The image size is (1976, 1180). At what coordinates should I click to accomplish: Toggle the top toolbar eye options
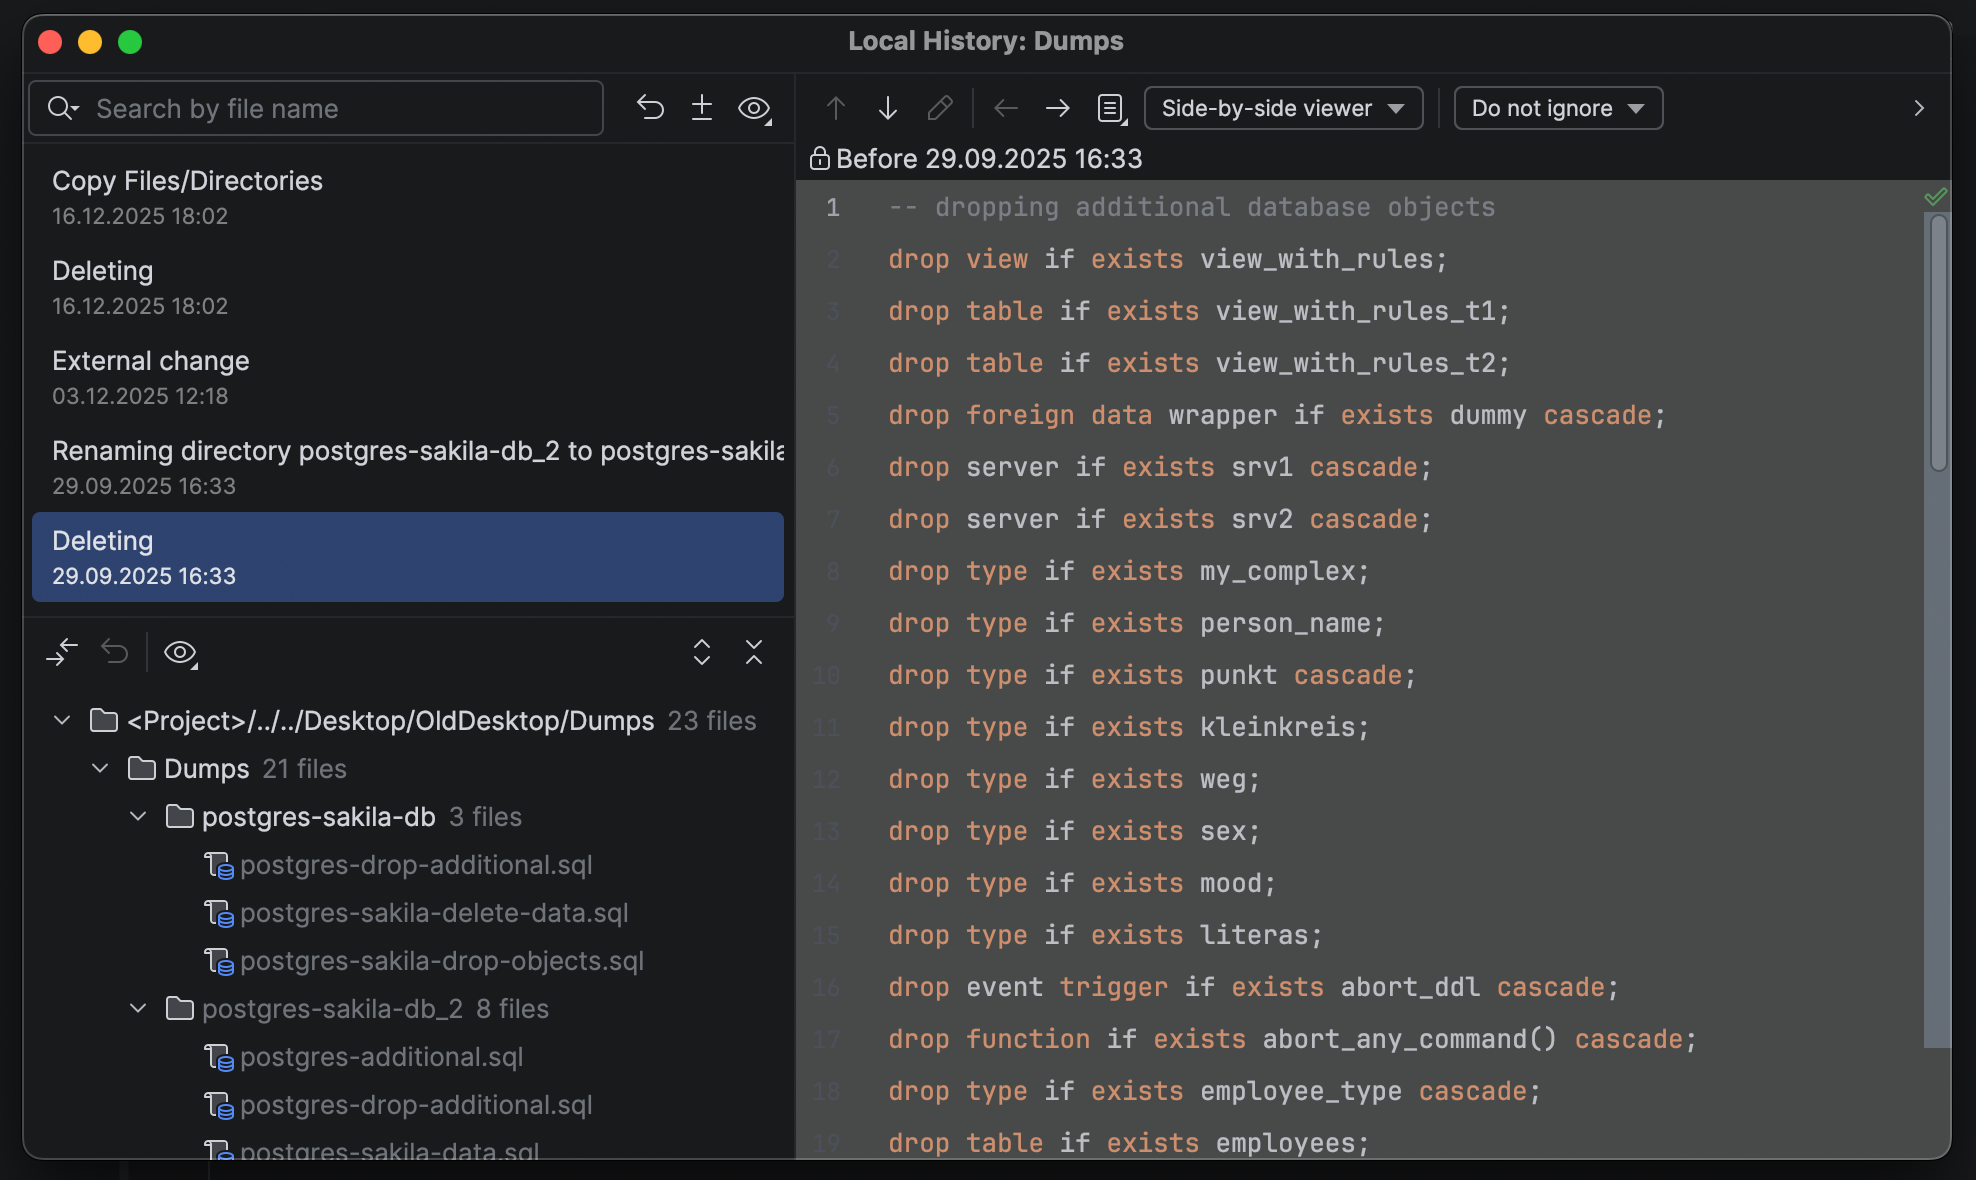[754, 108]
